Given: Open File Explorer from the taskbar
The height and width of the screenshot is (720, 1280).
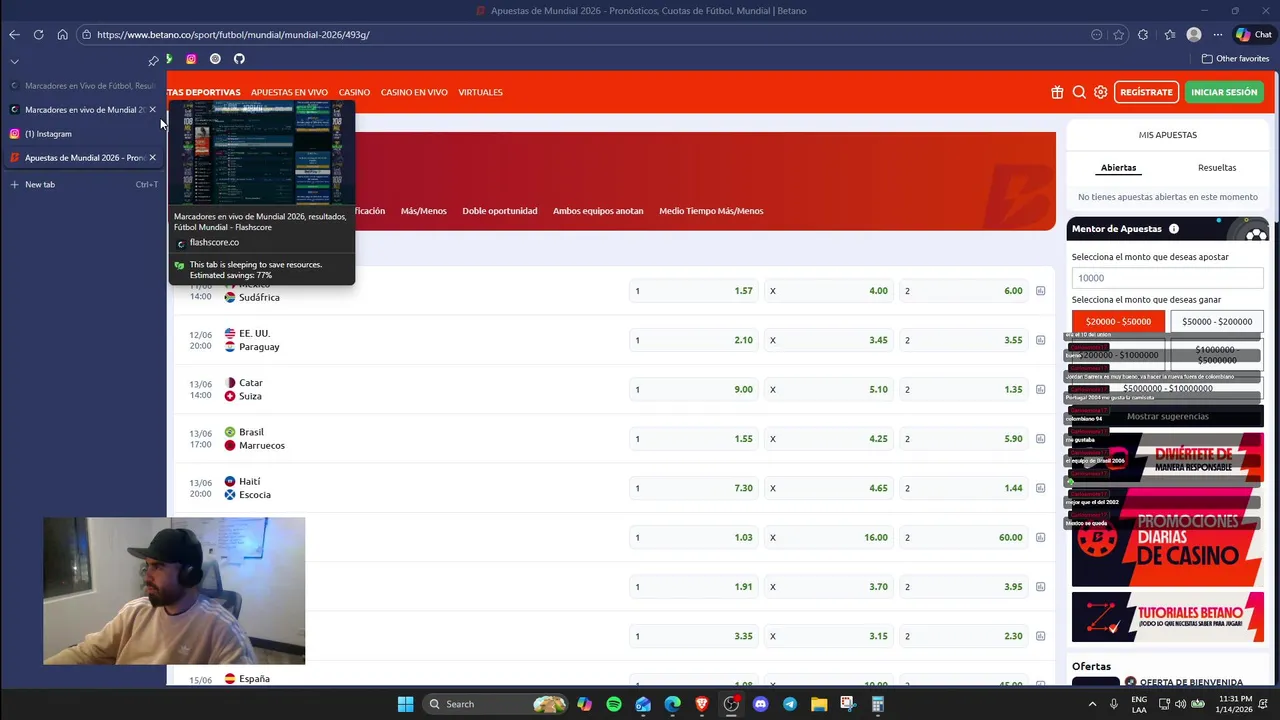Looking at the screenshot, I should [x=819, y=704].
